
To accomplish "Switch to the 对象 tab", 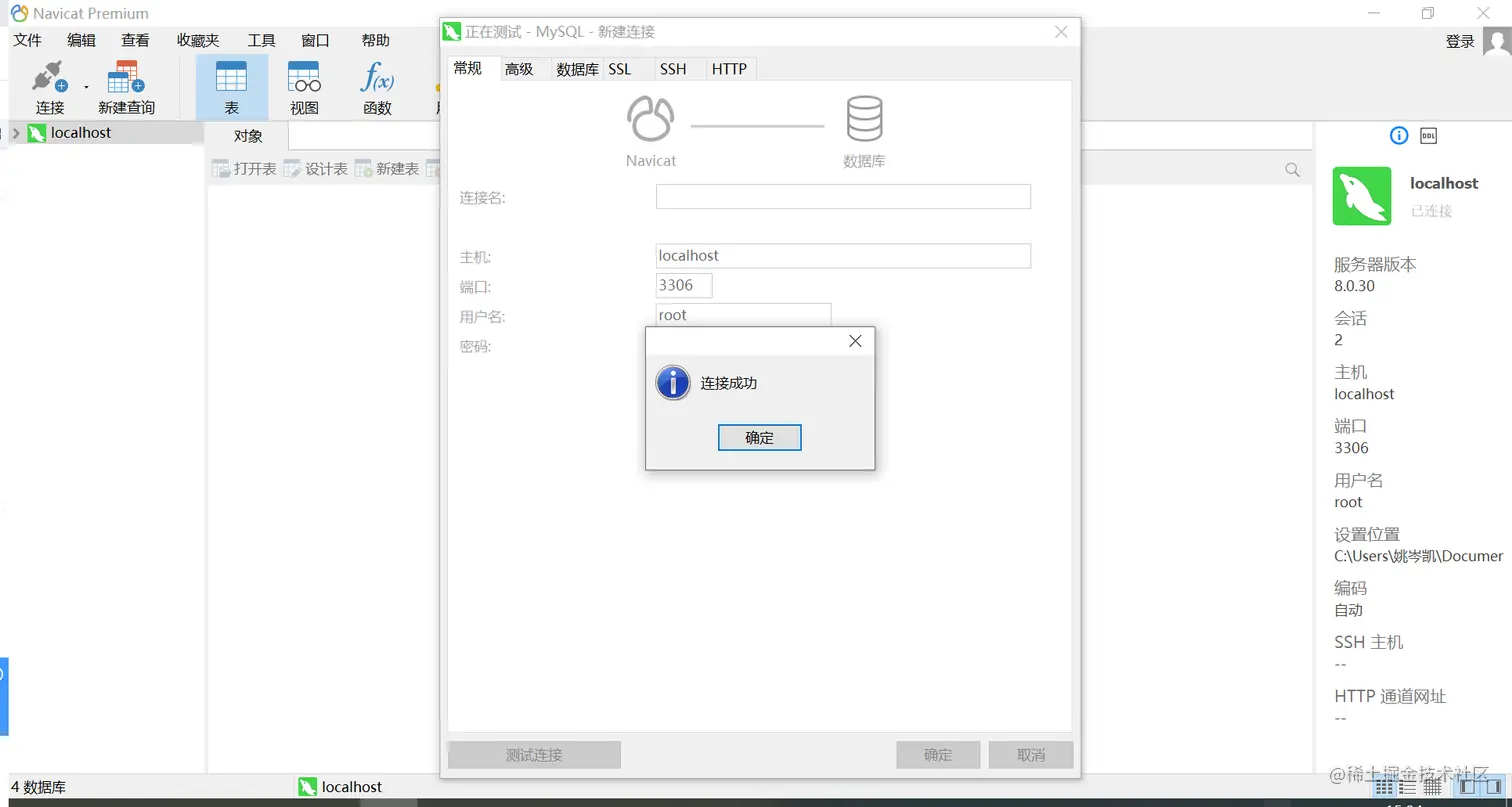I will (247, 136).
